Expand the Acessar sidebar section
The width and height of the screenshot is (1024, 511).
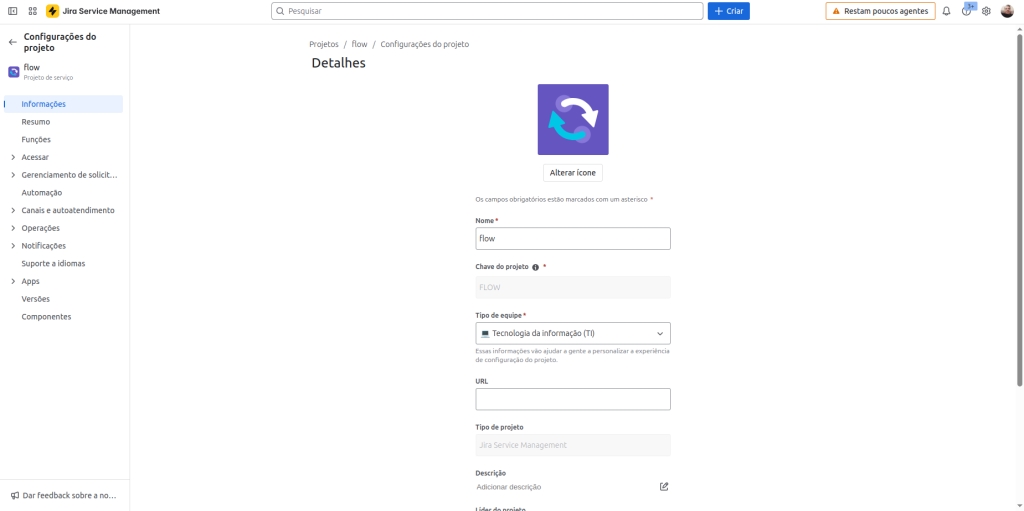[x=13, y=157]
